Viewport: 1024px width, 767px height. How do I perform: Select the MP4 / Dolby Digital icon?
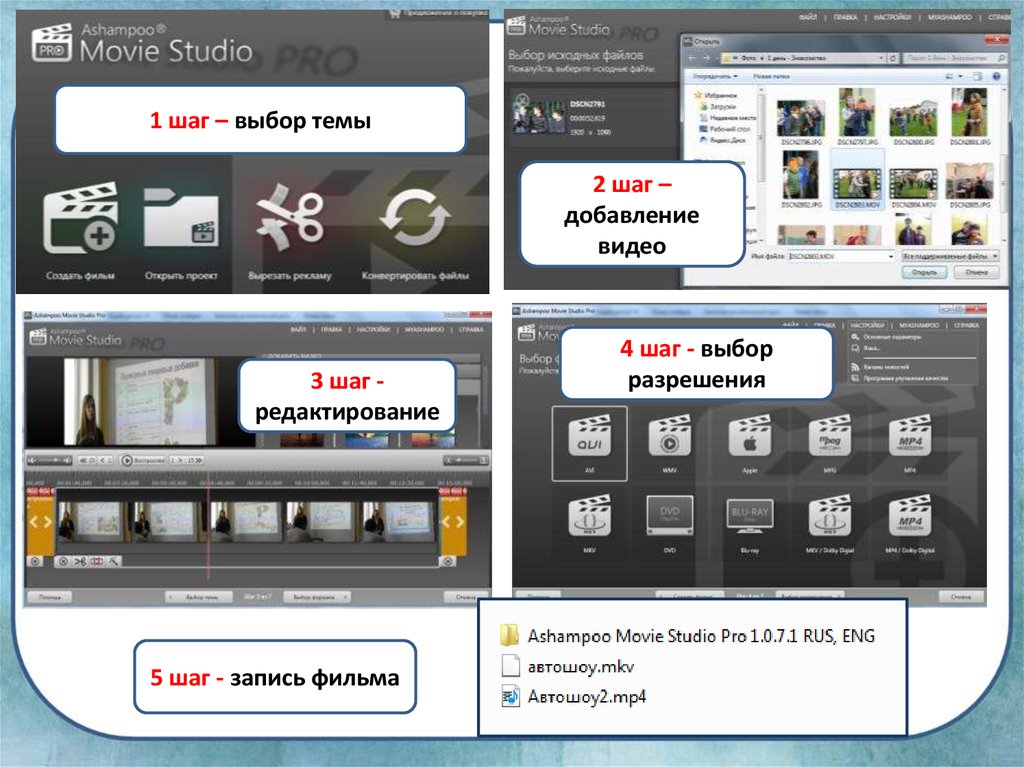click(910, 516)
